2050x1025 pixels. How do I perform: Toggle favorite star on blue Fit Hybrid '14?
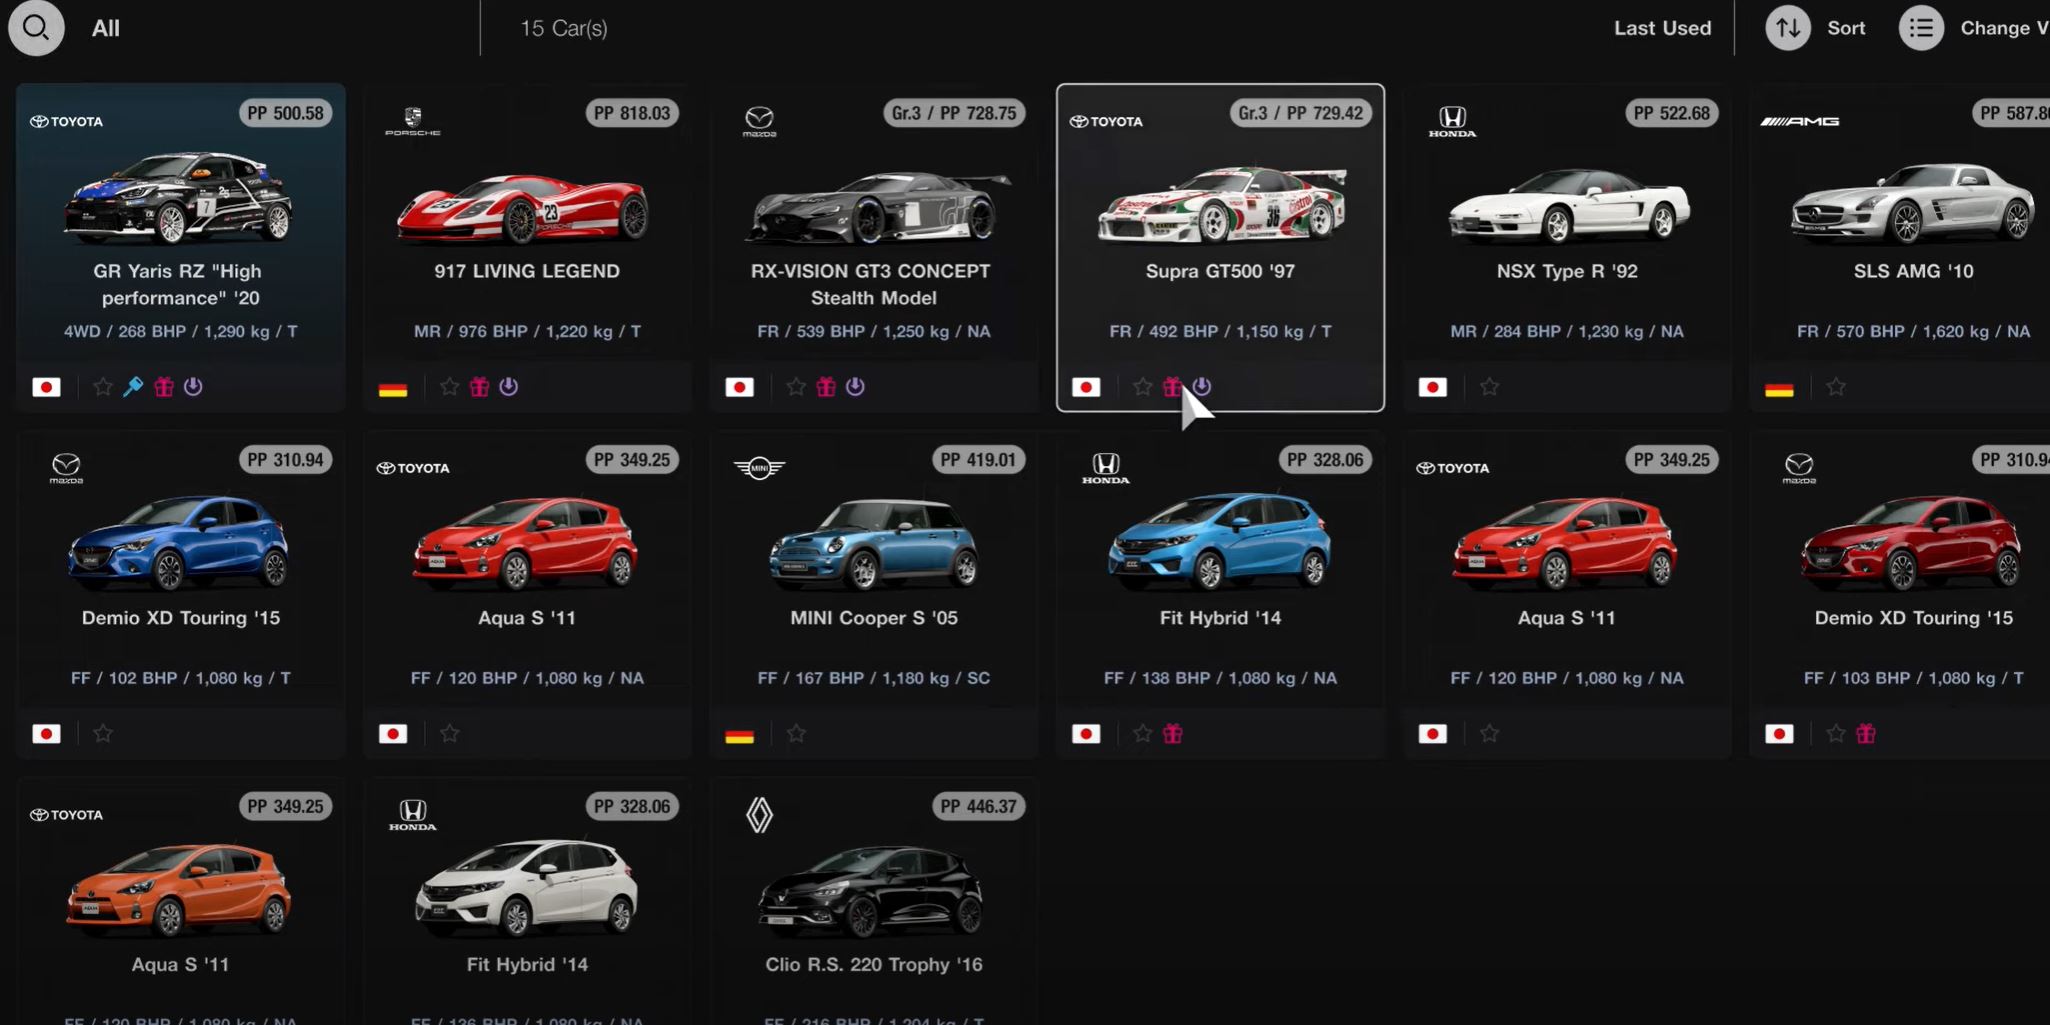[1142, 734]
